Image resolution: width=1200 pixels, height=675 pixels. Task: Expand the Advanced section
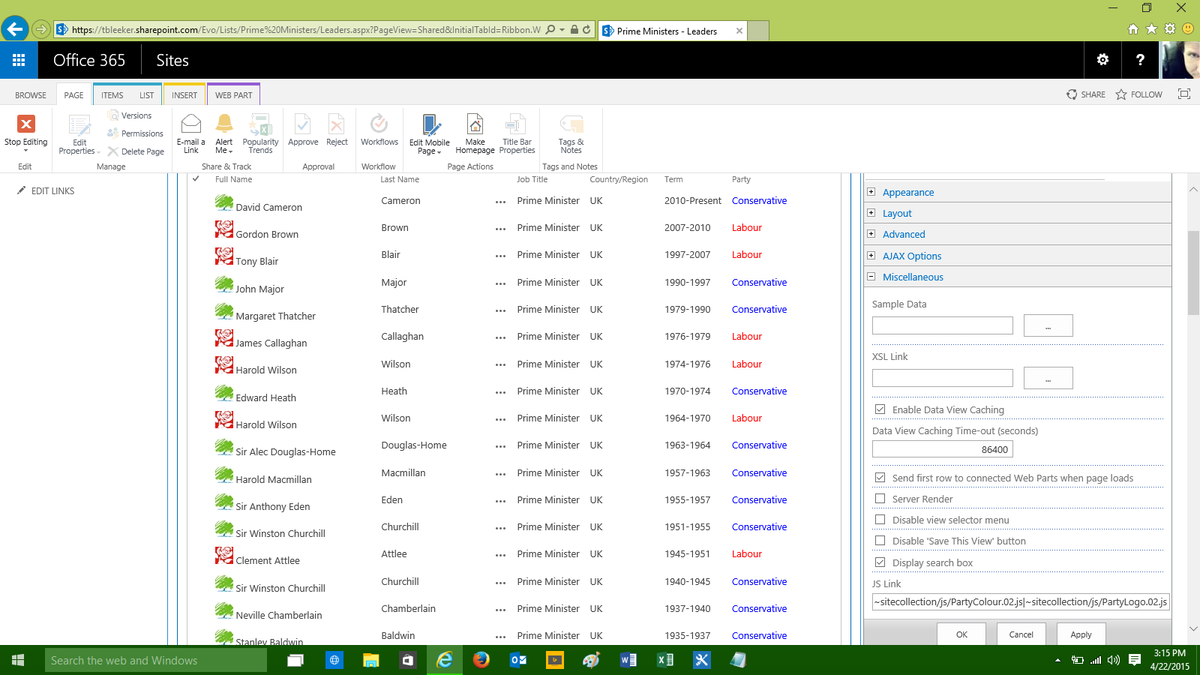(871, 234)
